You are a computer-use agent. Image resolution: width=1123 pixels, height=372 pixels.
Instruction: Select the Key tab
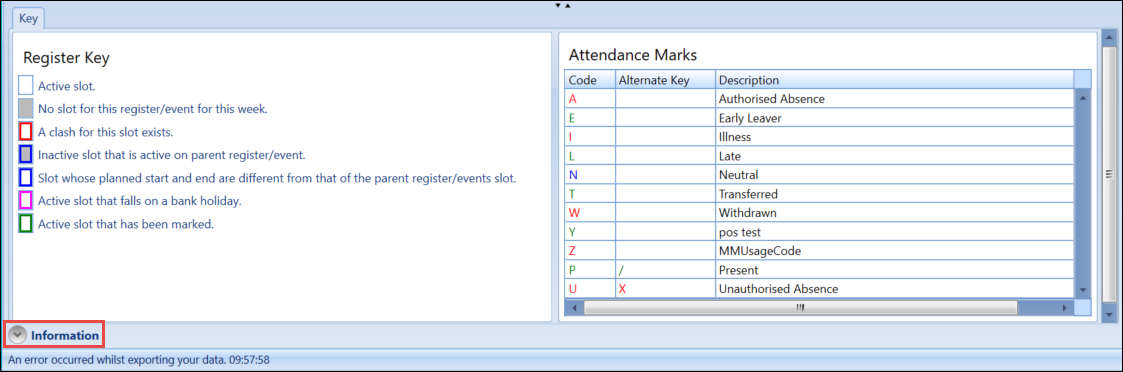click(x=29, y=19)
